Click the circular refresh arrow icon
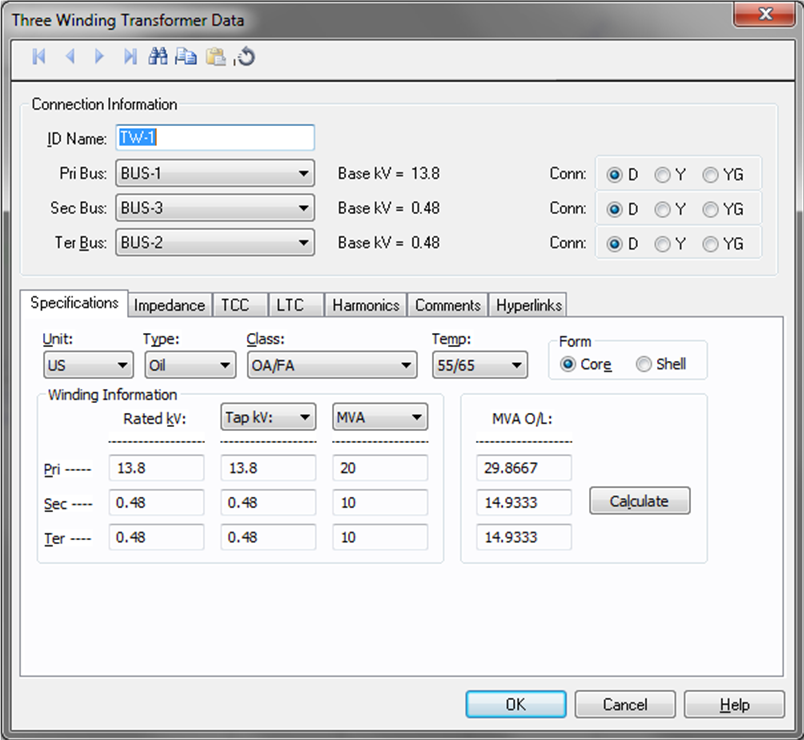This screenshot has width=804, height=740. [246, 57]
